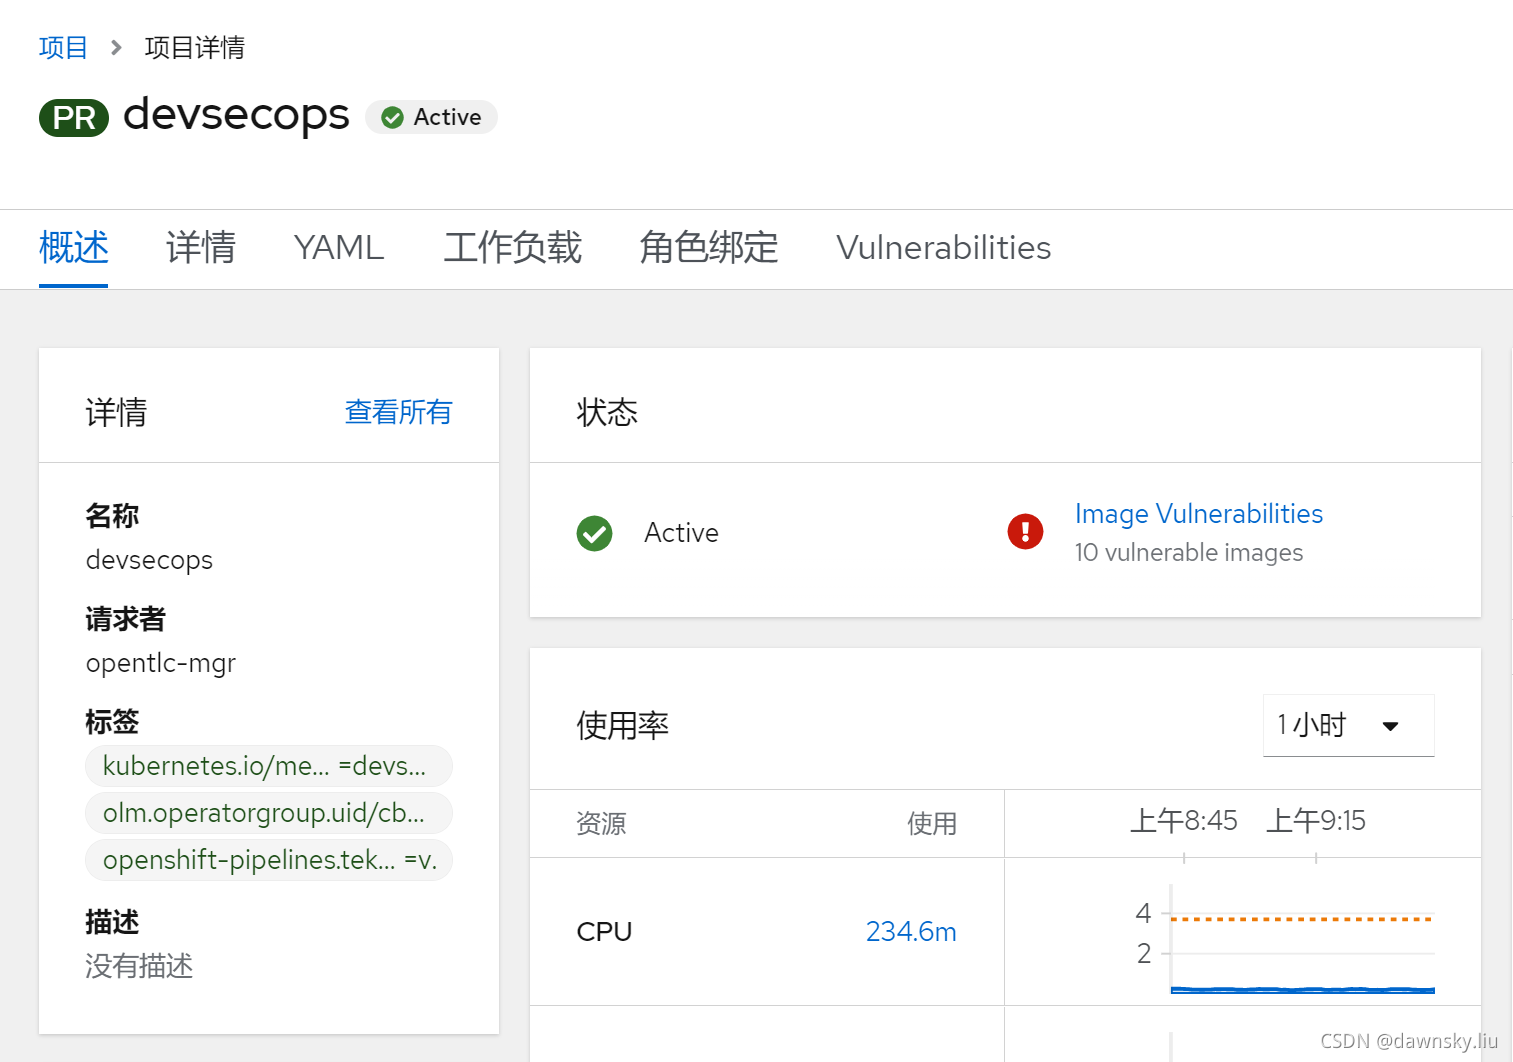Viewport: 1513px width, 1062px height.
Task: Click the 状态 card heading
Action: [607, 412]
